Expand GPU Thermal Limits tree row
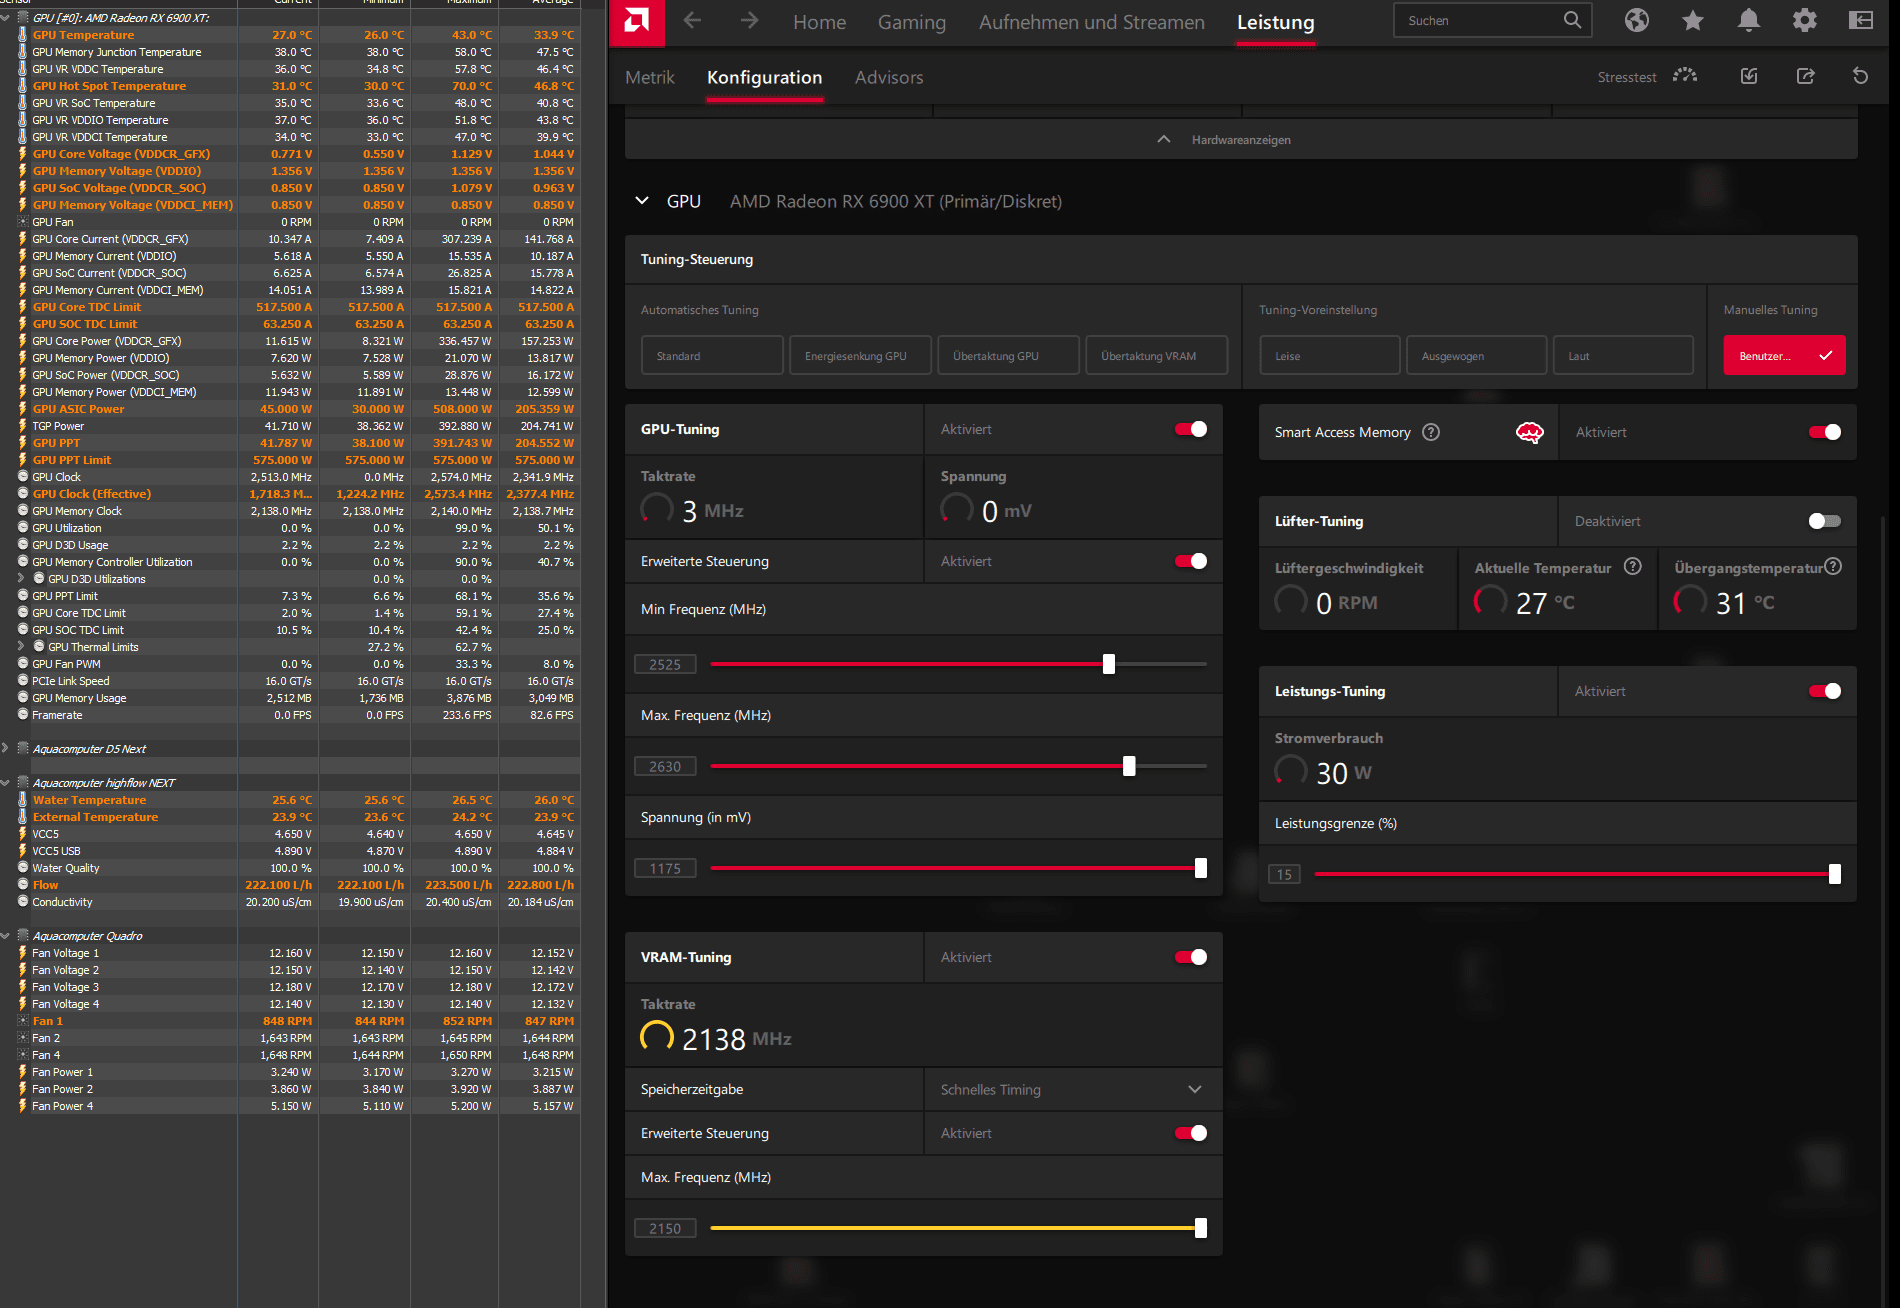The image size is (1900, 1308). (x=22, y=647)
